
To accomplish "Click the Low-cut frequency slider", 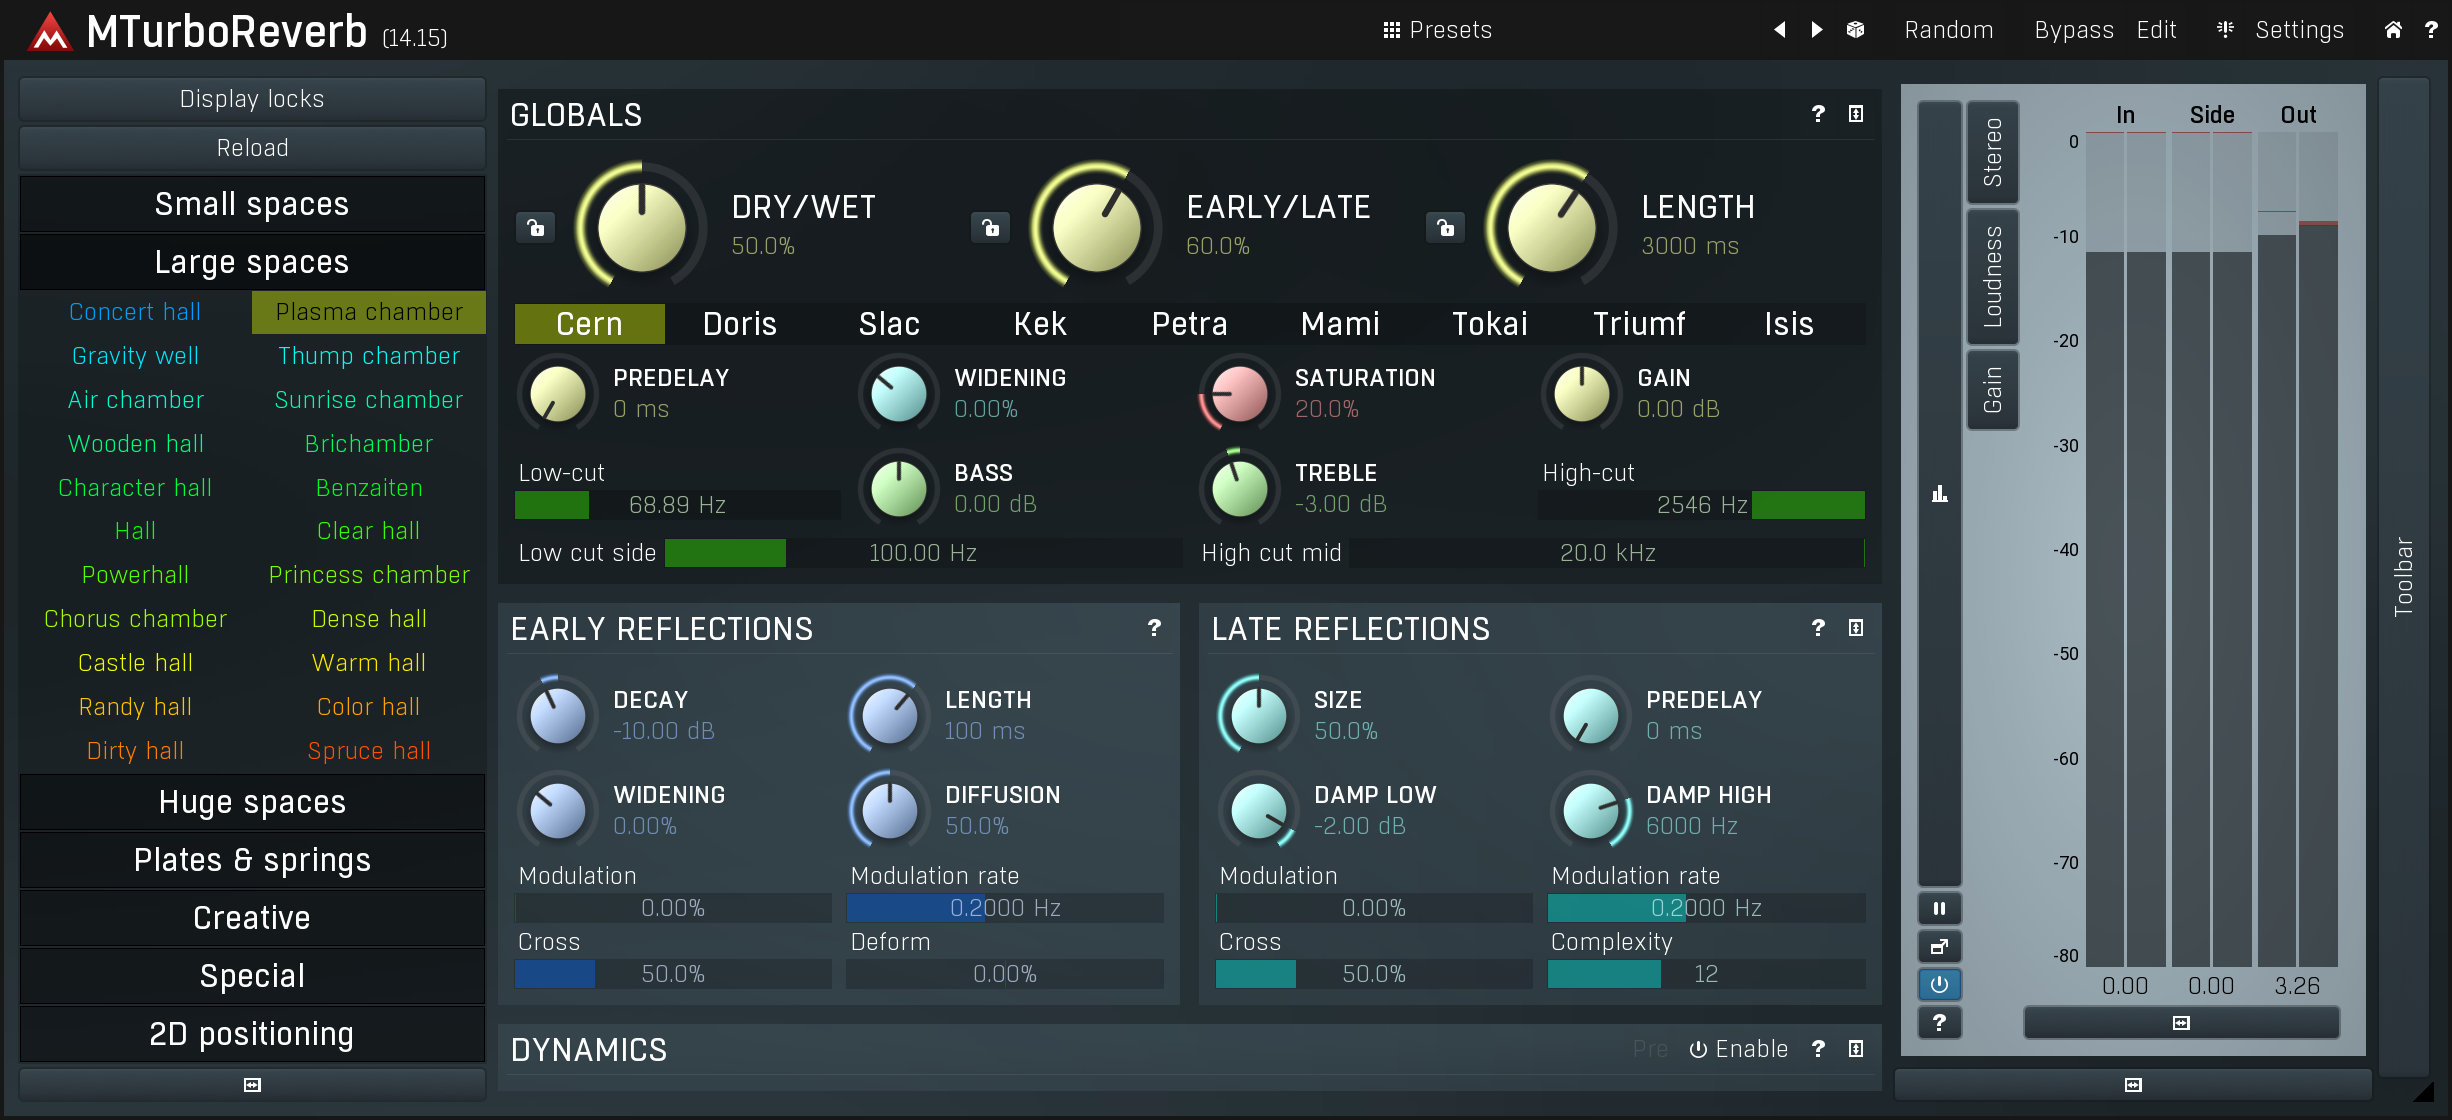I will [677, 505].
